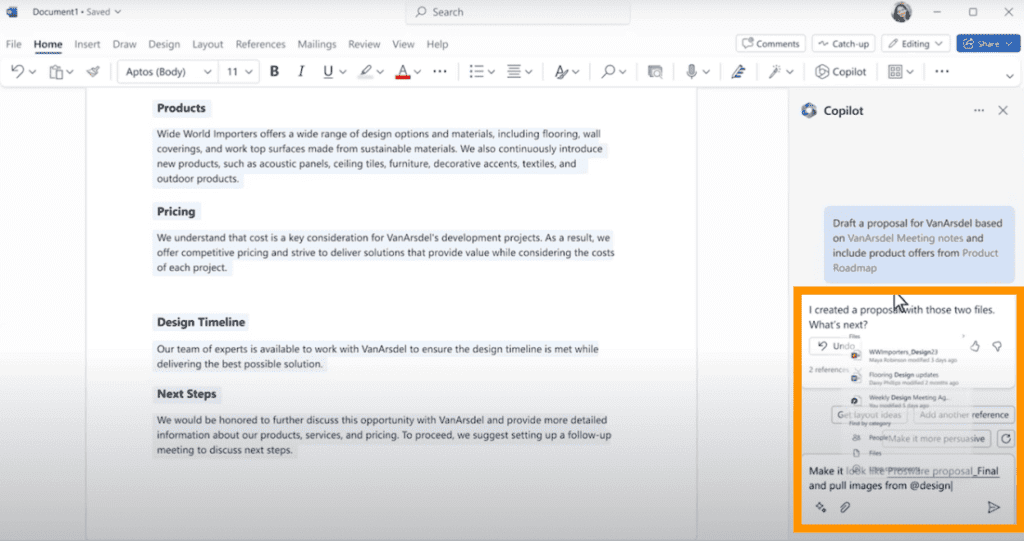Click the Dictate microphone icon
Image resolution: width=1024 pixels, height=545 pixels.
pos(692,72)
